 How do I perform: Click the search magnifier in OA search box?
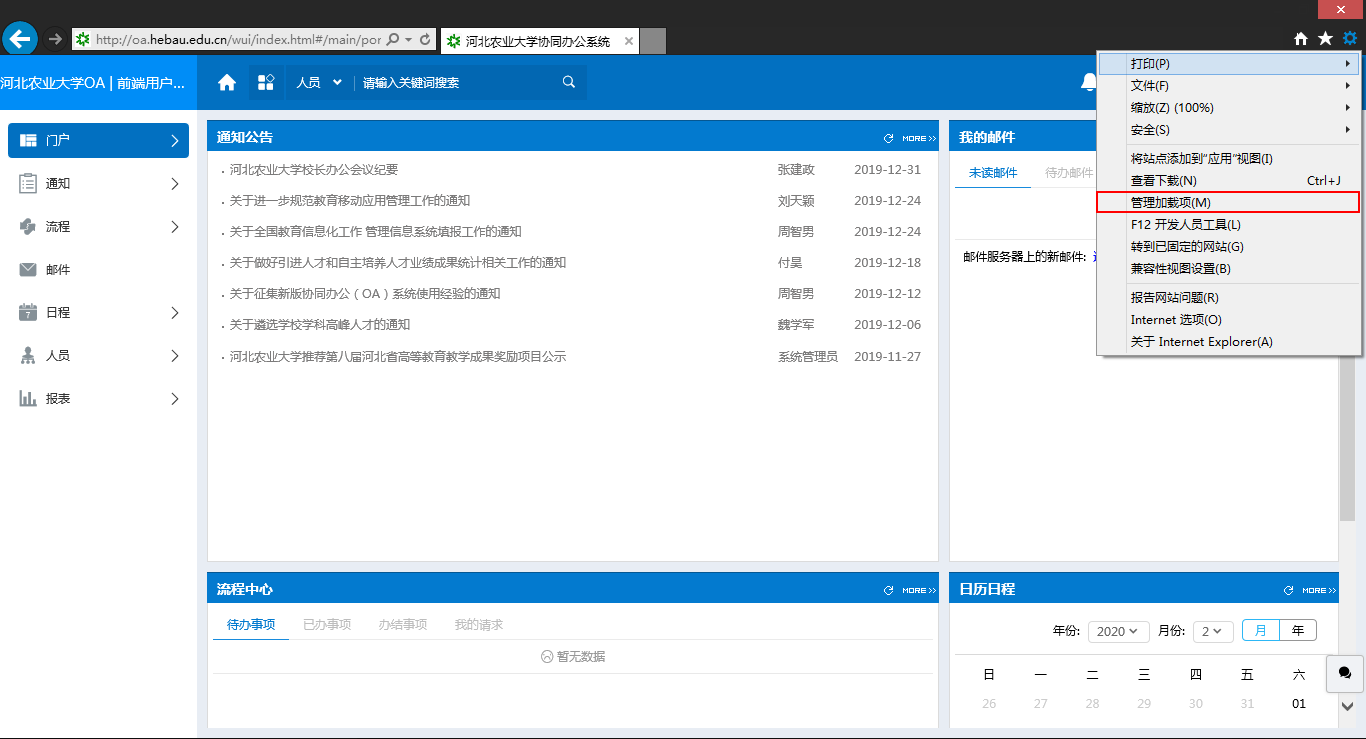[x=569, y=82]
